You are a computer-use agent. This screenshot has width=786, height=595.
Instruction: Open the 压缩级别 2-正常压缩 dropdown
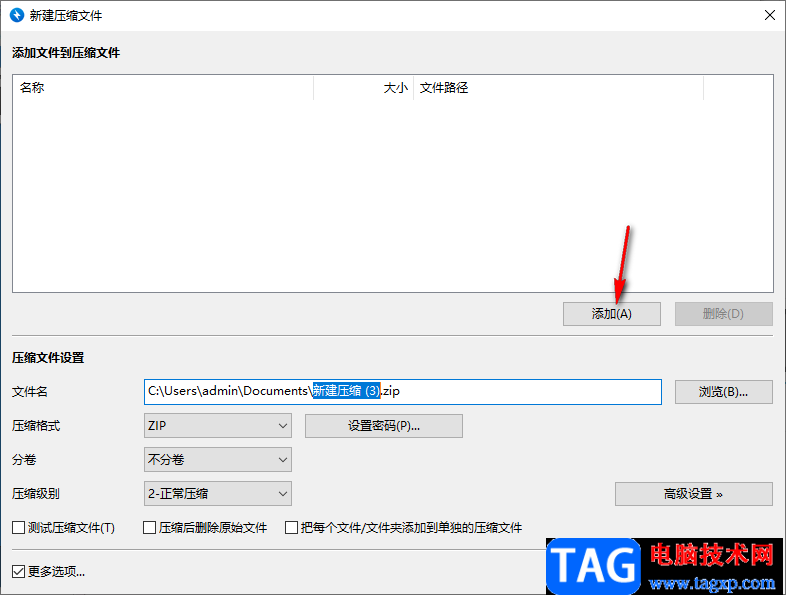218,494
